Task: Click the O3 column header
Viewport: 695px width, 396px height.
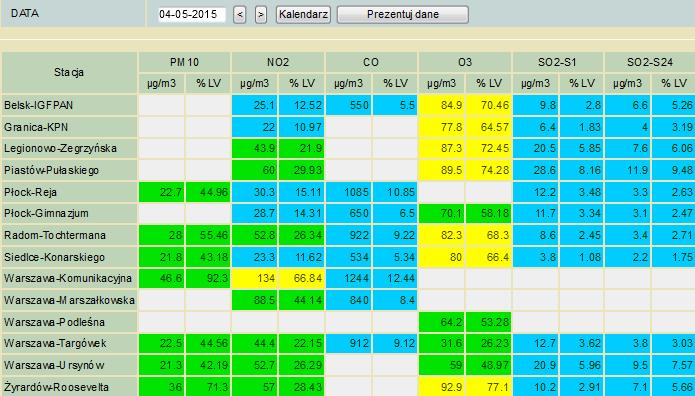Action: coord(465,63)
